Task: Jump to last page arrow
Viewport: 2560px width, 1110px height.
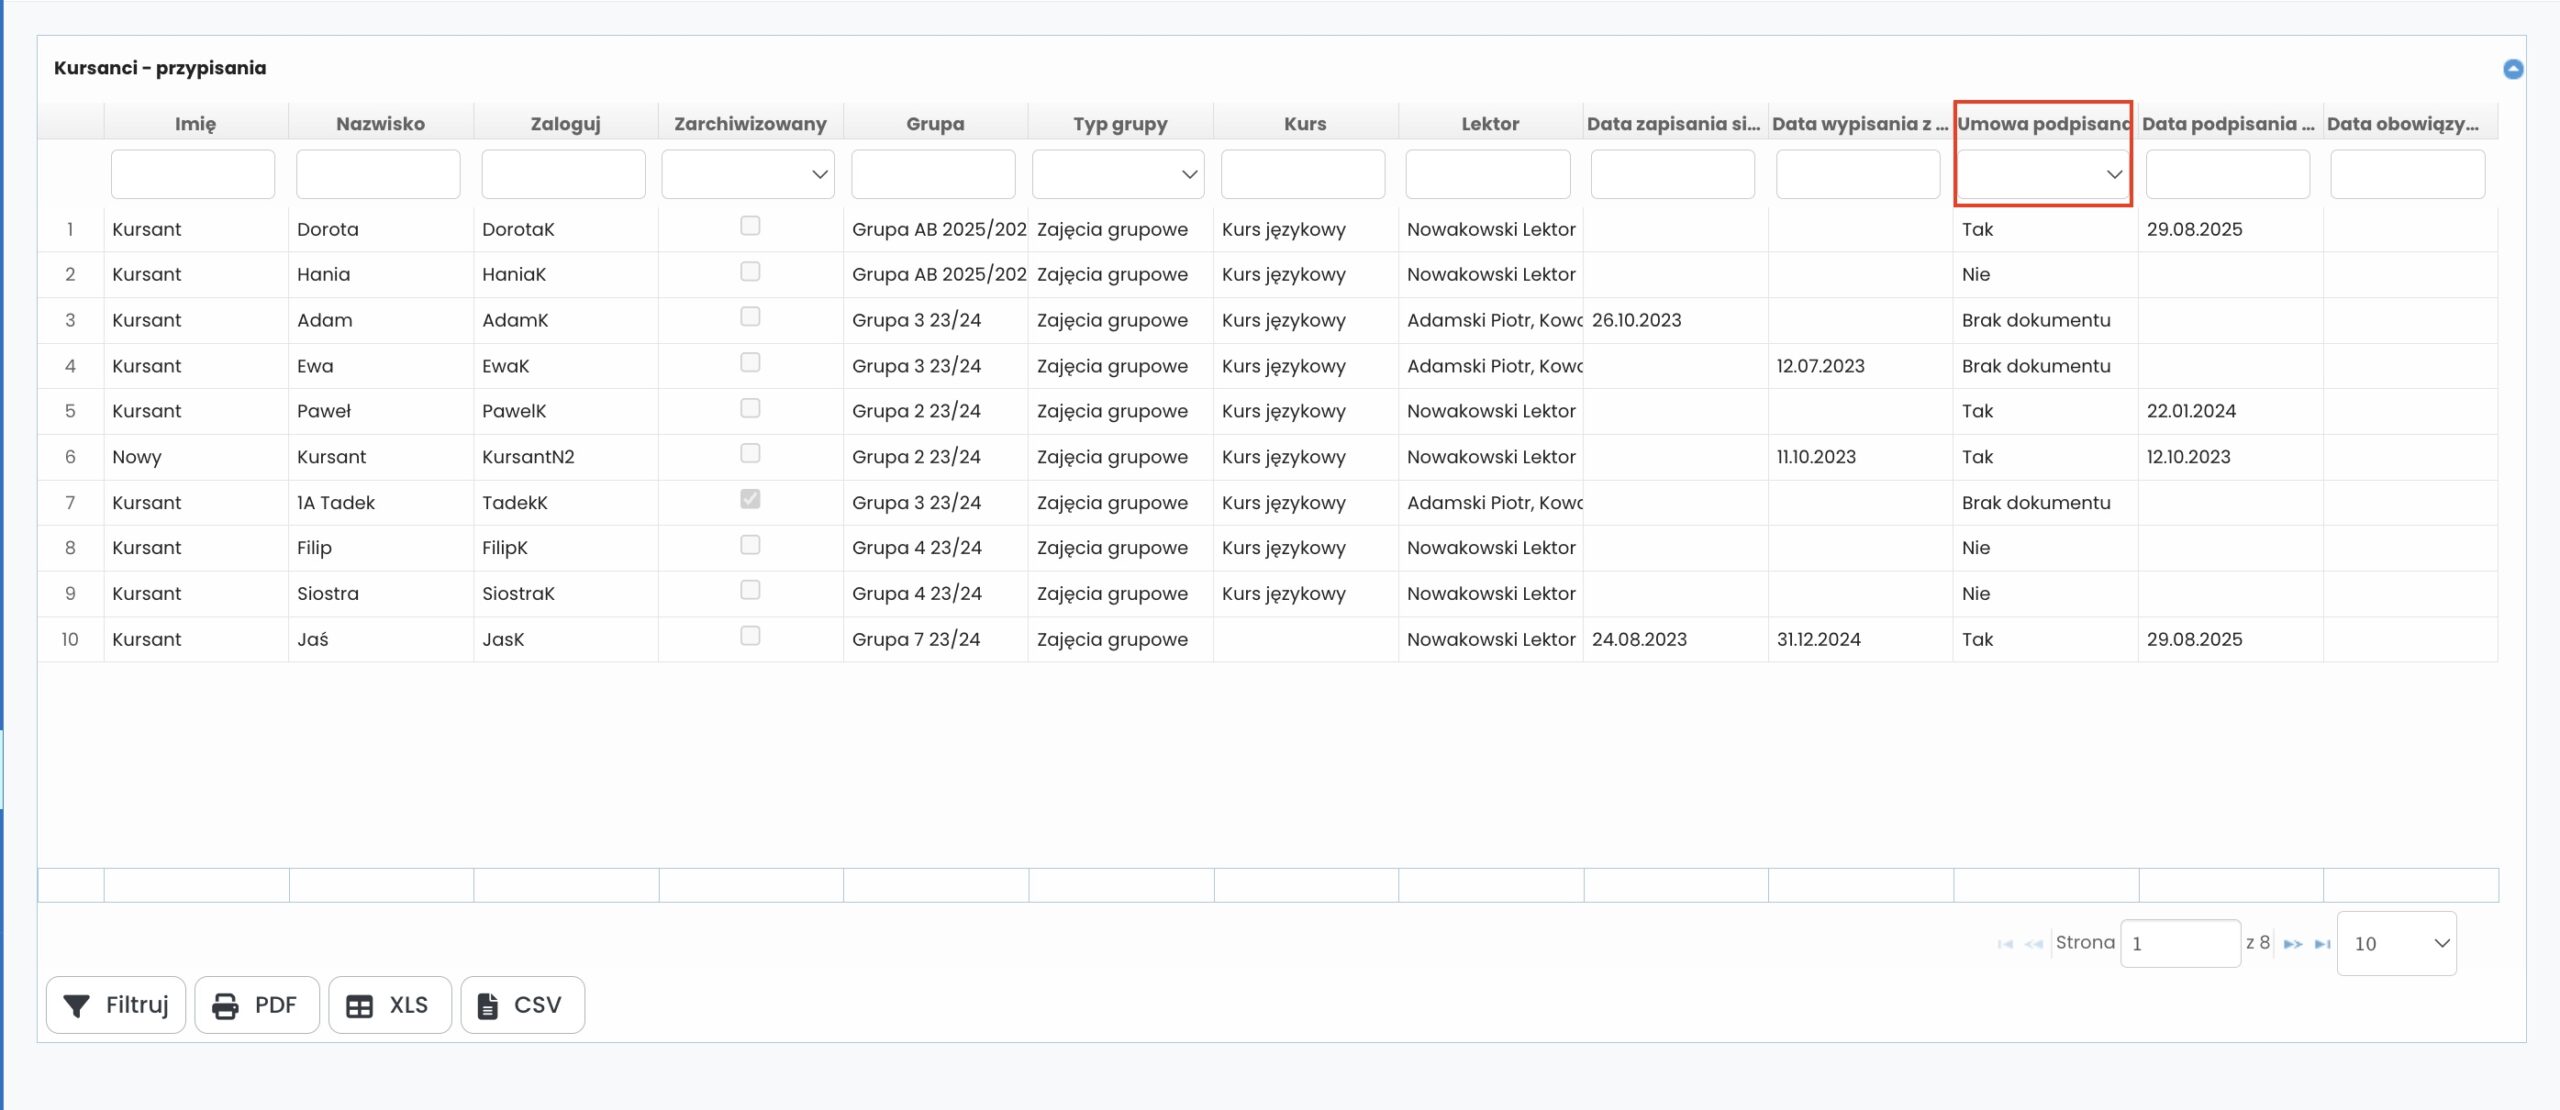Action: 2322,944
